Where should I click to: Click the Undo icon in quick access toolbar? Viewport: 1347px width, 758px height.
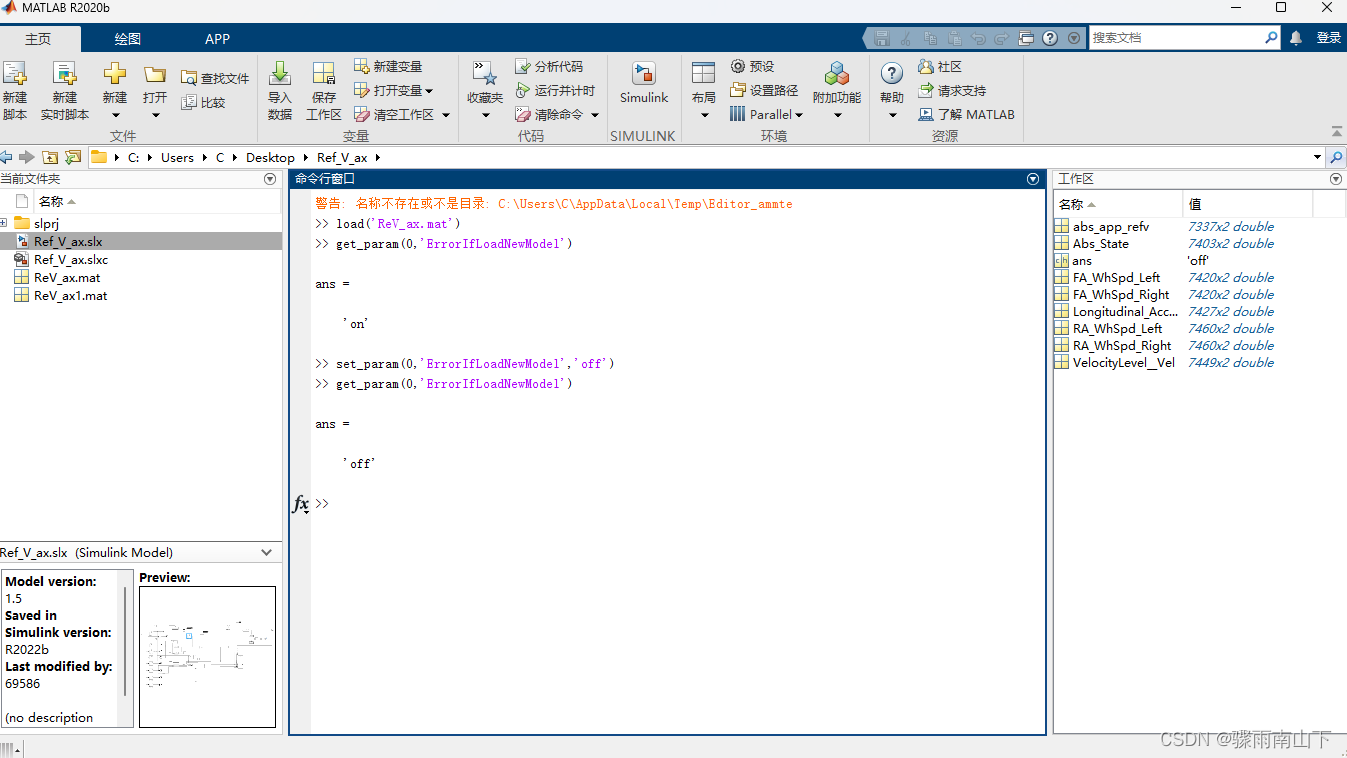pyautogui.click(x=978, y=38)
